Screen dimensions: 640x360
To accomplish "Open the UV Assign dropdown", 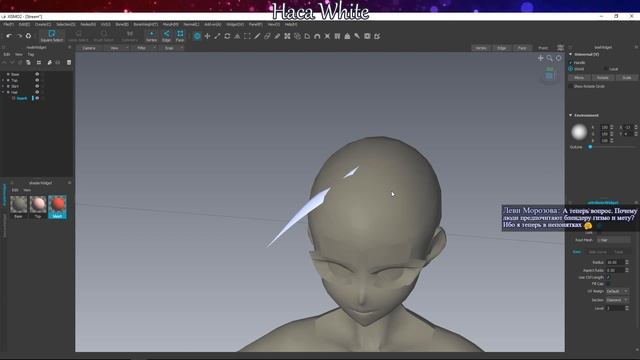I will pyautogui.click(x=617, y=291).
